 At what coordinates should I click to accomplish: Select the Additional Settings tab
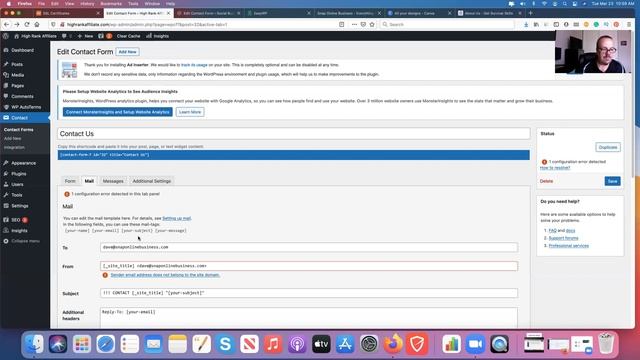tap(151, 181)
